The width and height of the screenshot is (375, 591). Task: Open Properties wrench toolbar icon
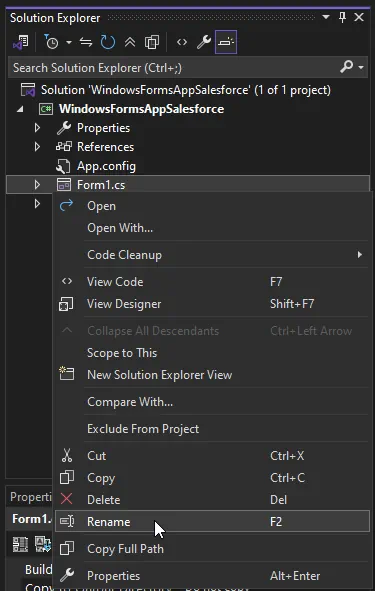tap(204, 42)
